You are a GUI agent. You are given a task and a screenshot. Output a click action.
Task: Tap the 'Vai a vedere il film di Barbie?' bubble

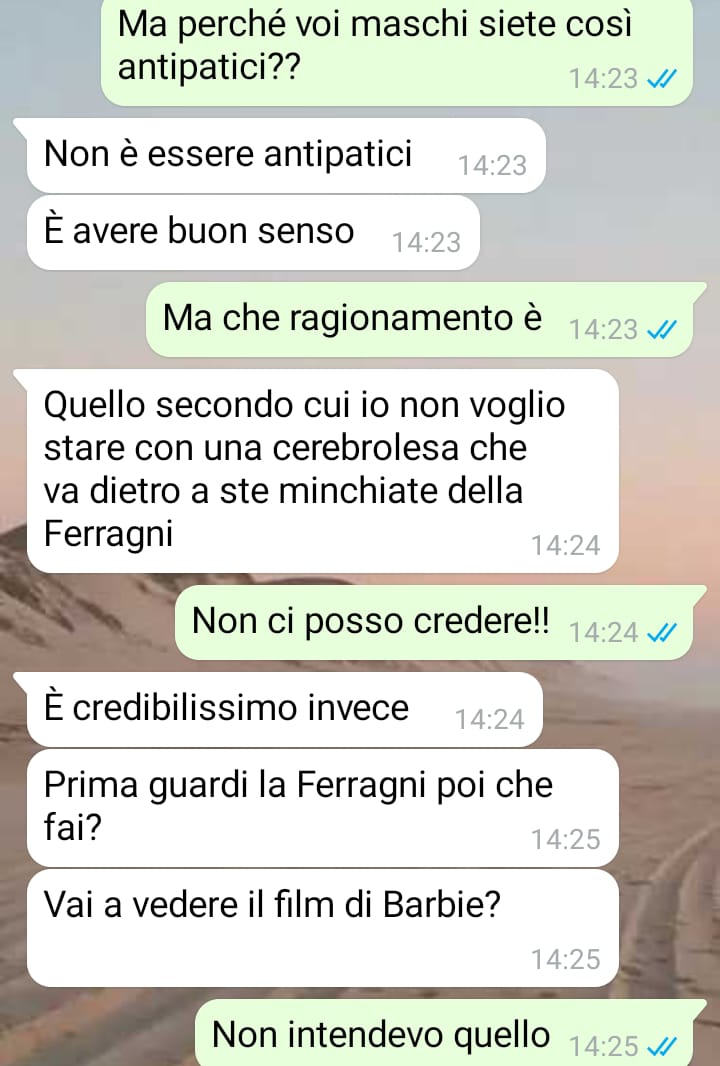(322, 928)
